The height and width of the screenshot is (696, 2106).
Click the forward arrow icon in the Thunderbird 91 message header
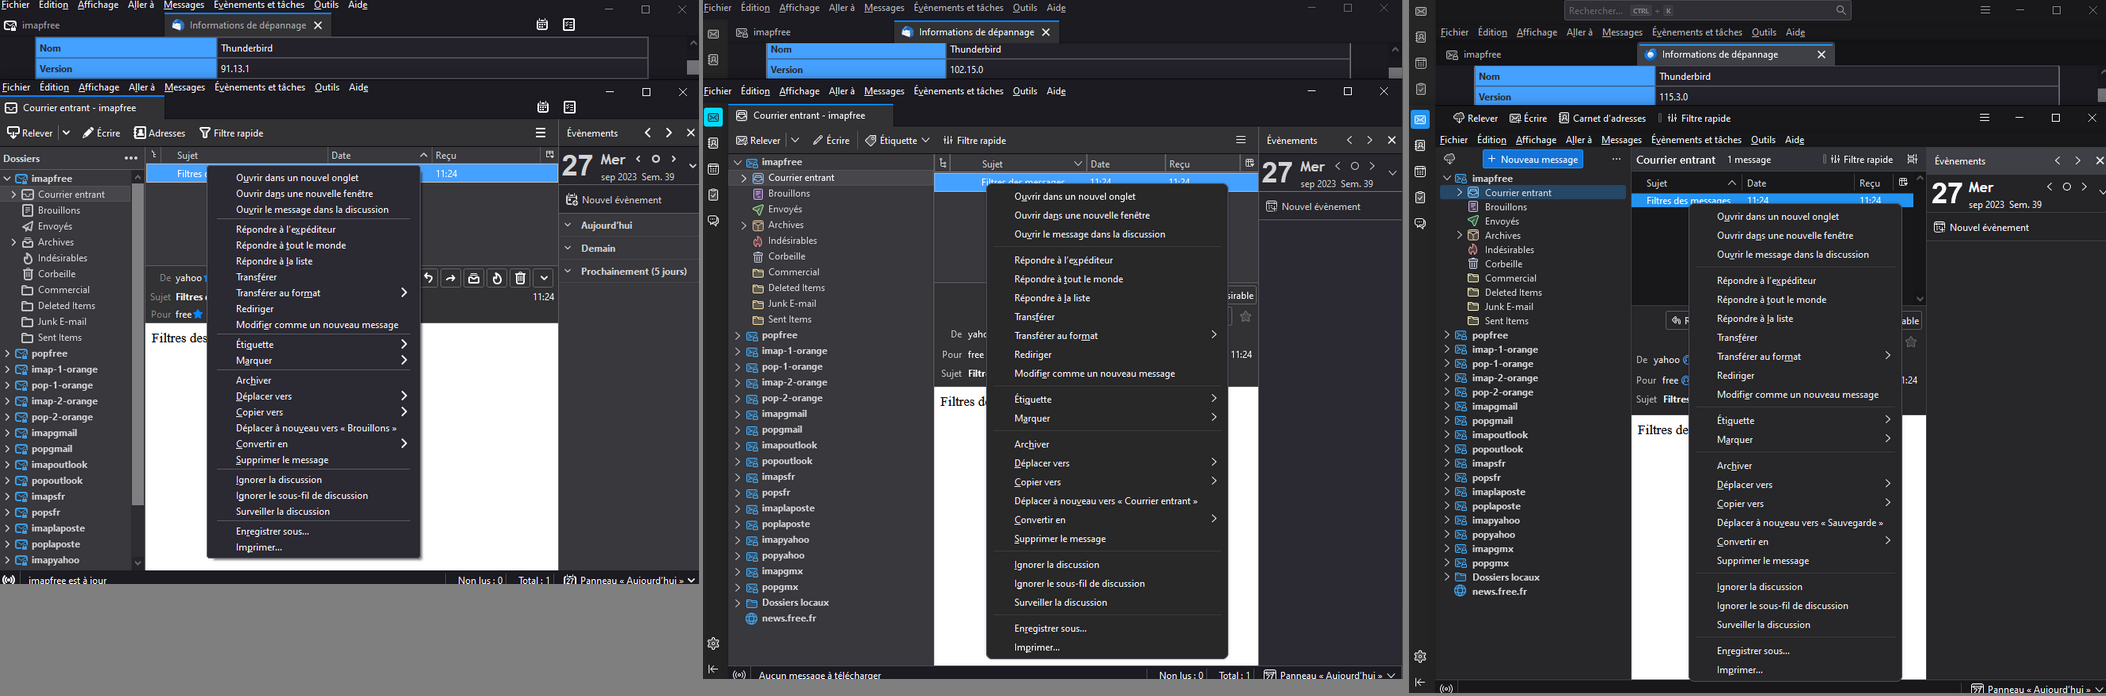click(451, 279)
